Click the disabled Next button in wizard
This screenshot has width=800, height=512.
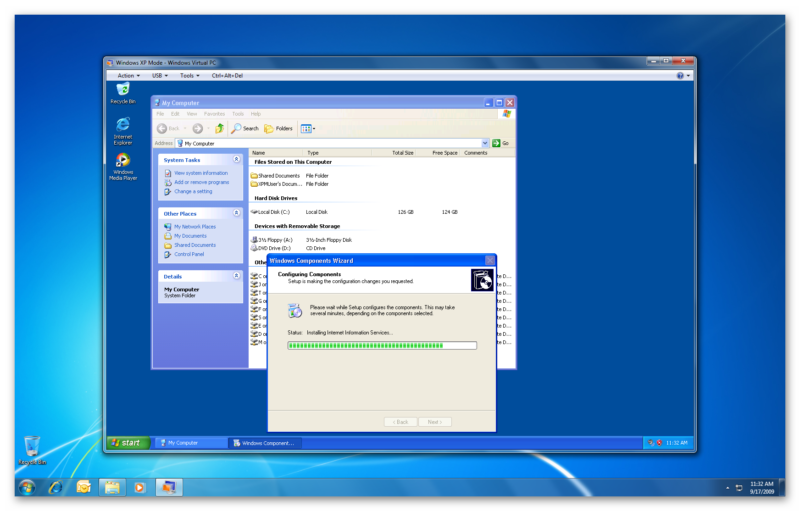pyautogui.click(x=435, y=422)
